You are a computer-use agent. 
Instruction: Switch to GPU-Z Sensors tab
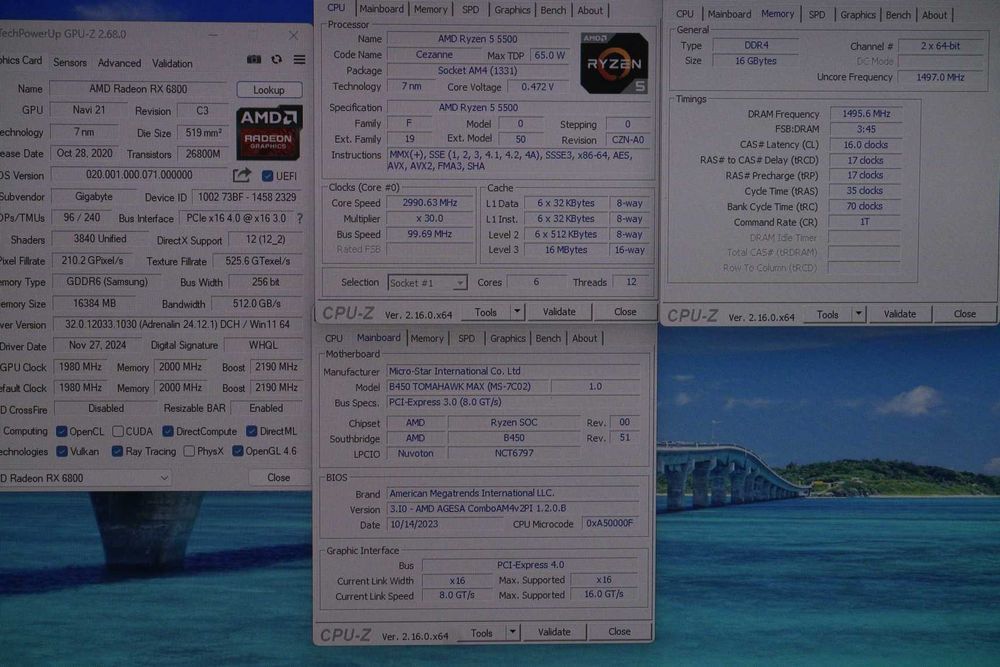tap(70, 62)
